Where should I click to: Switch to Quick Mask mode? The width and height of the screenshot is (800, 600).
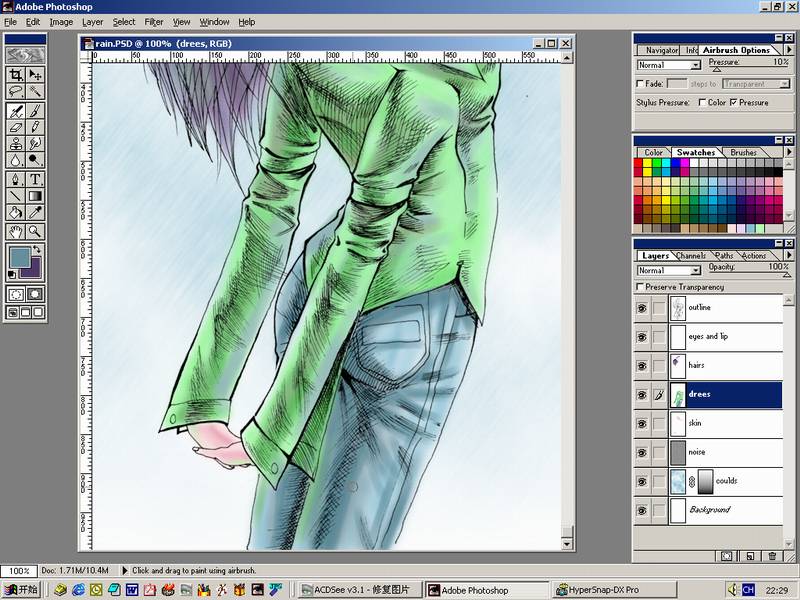(x=35, y=294)
